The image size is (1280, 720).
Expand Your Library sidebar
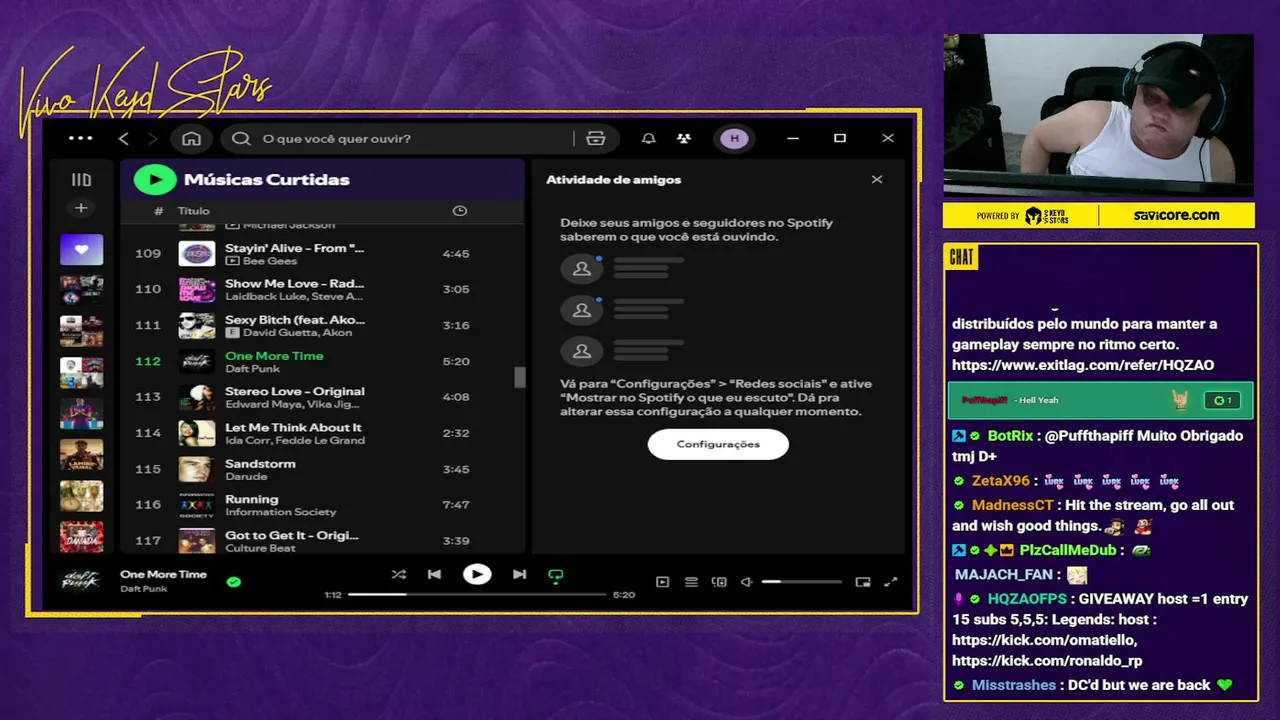pos(81,180)
